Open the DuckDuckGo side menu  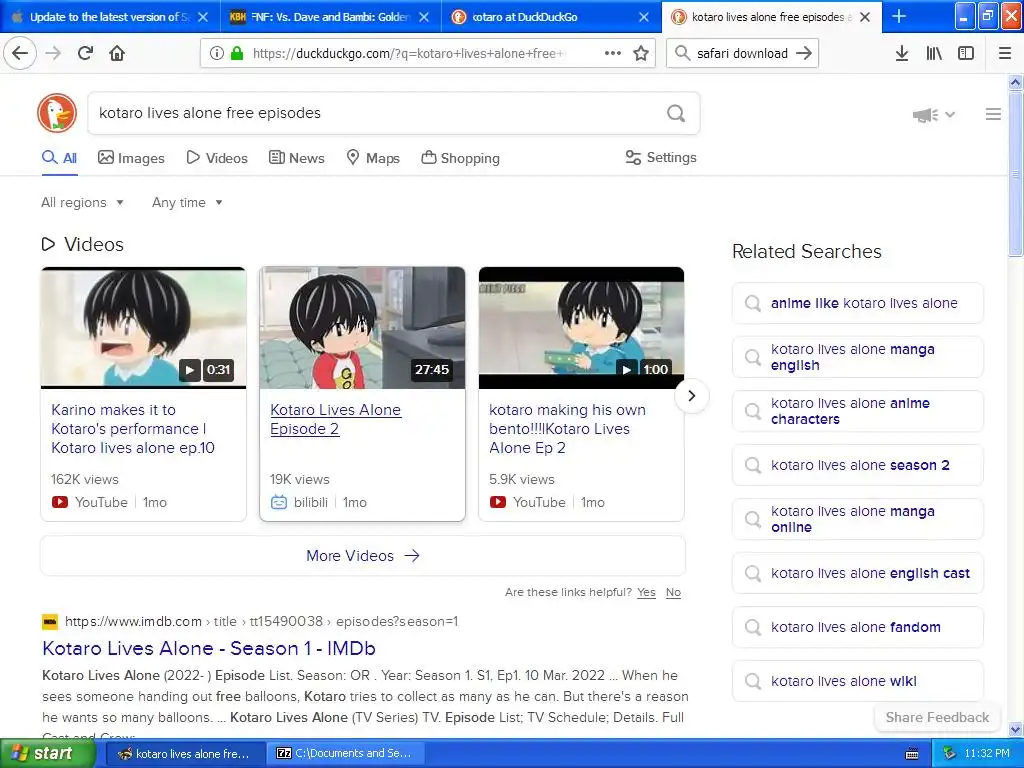(993, 114)
